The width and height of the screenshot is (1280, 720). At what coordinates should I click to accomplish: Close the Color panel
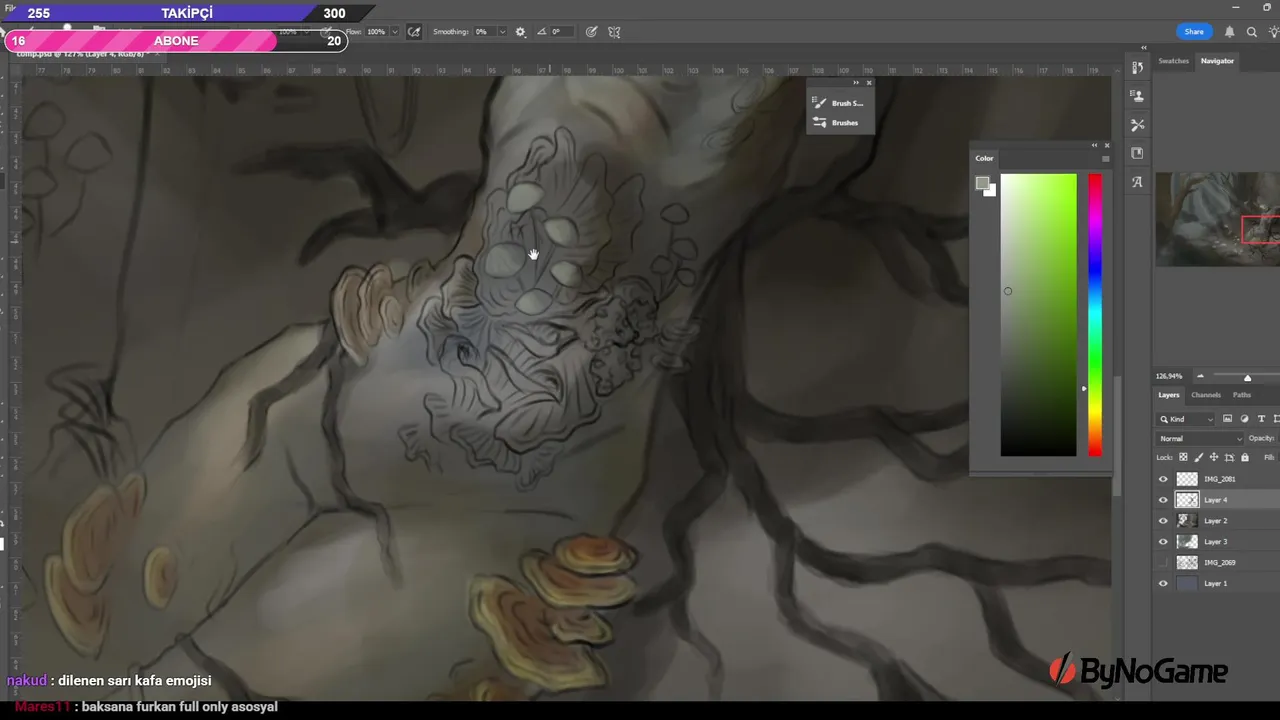tap(1106, 145)
